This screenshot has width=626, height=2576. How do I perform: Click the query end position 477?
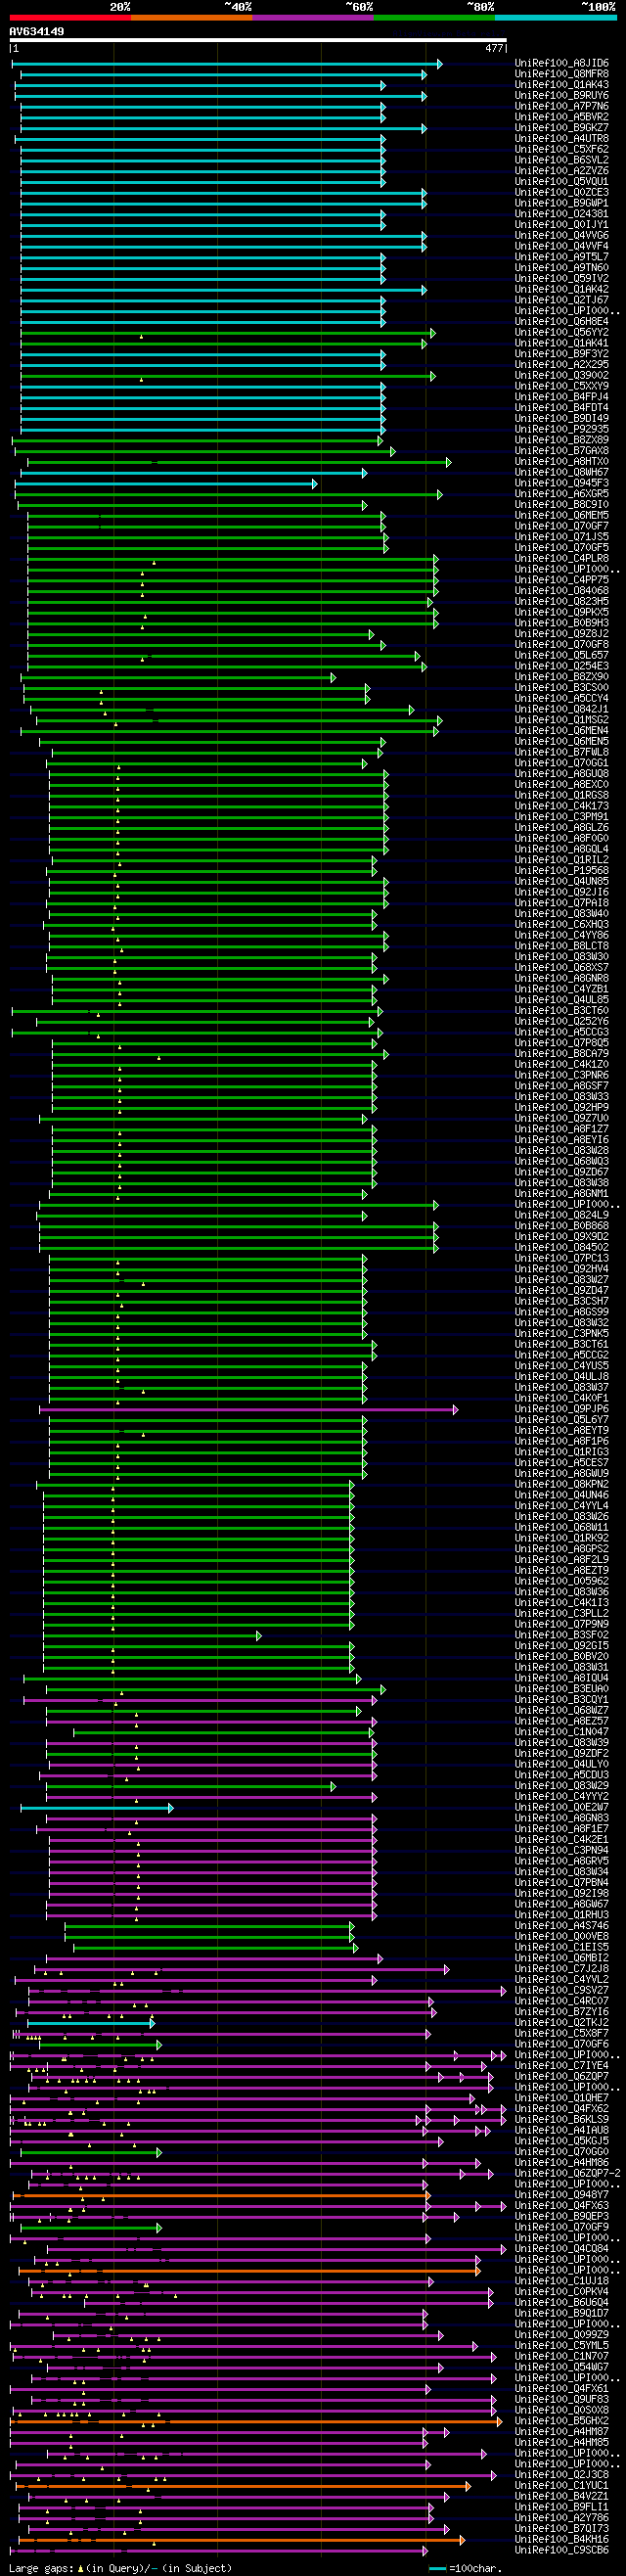[x=494, y=48]
